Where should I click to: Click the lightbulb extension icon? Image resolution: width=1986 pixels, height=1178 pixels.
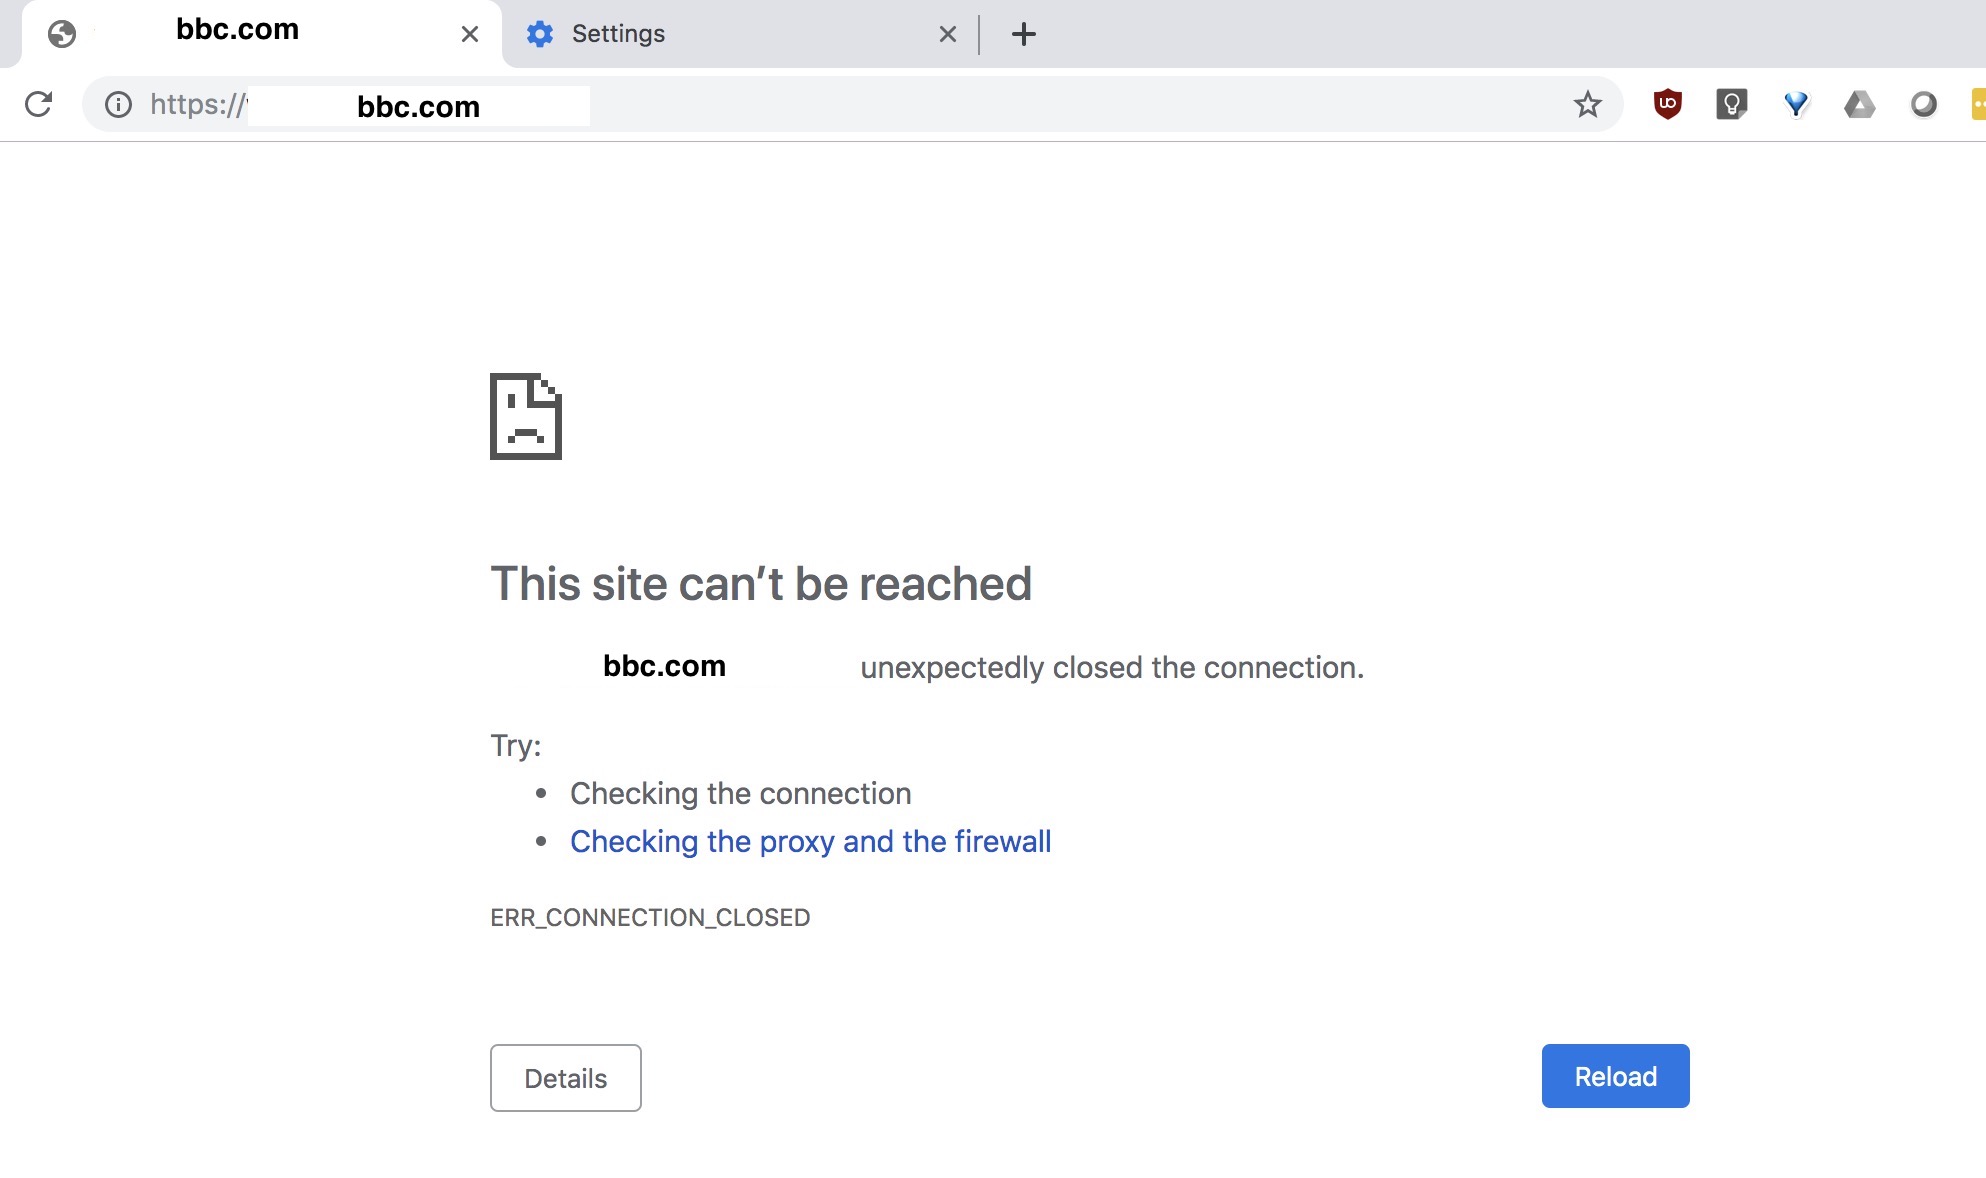pyautogui.click(x=1731, y=104)
